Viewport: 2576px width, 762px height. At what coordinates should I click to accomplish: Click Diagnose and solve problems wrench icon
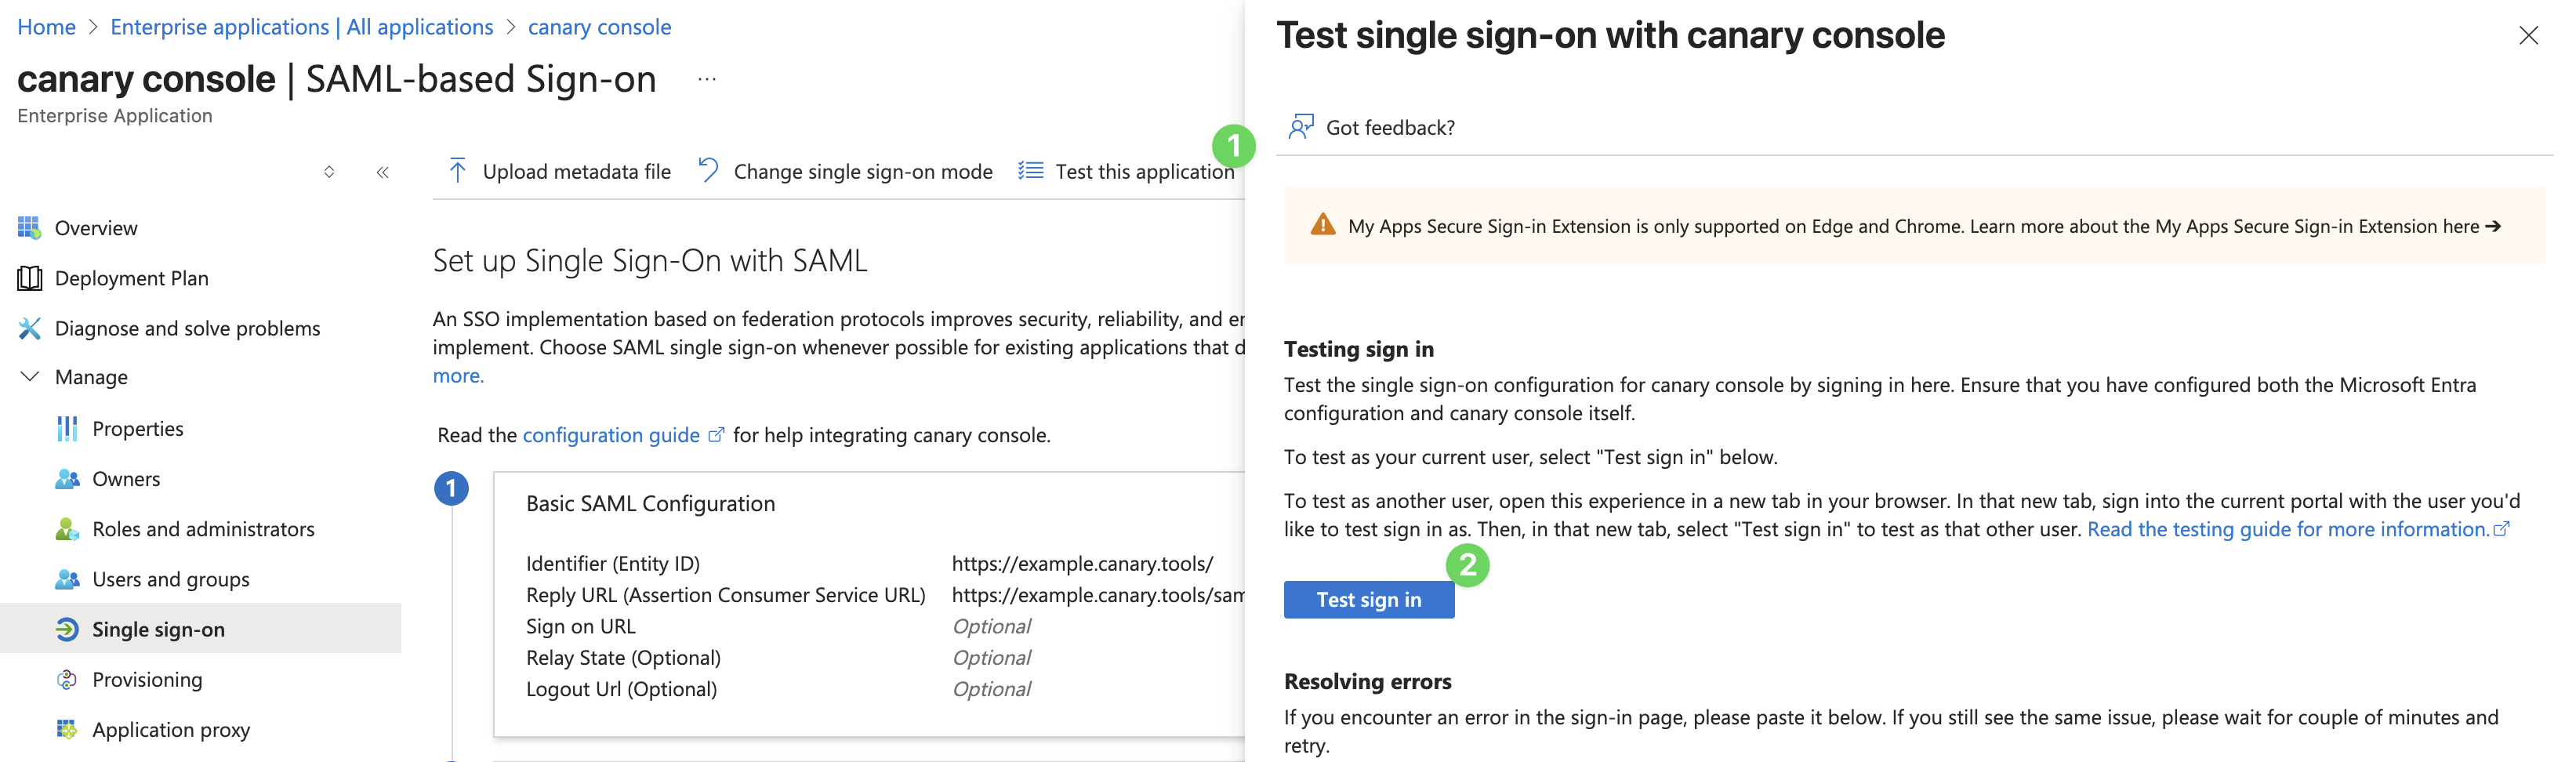tap(29, 328)
